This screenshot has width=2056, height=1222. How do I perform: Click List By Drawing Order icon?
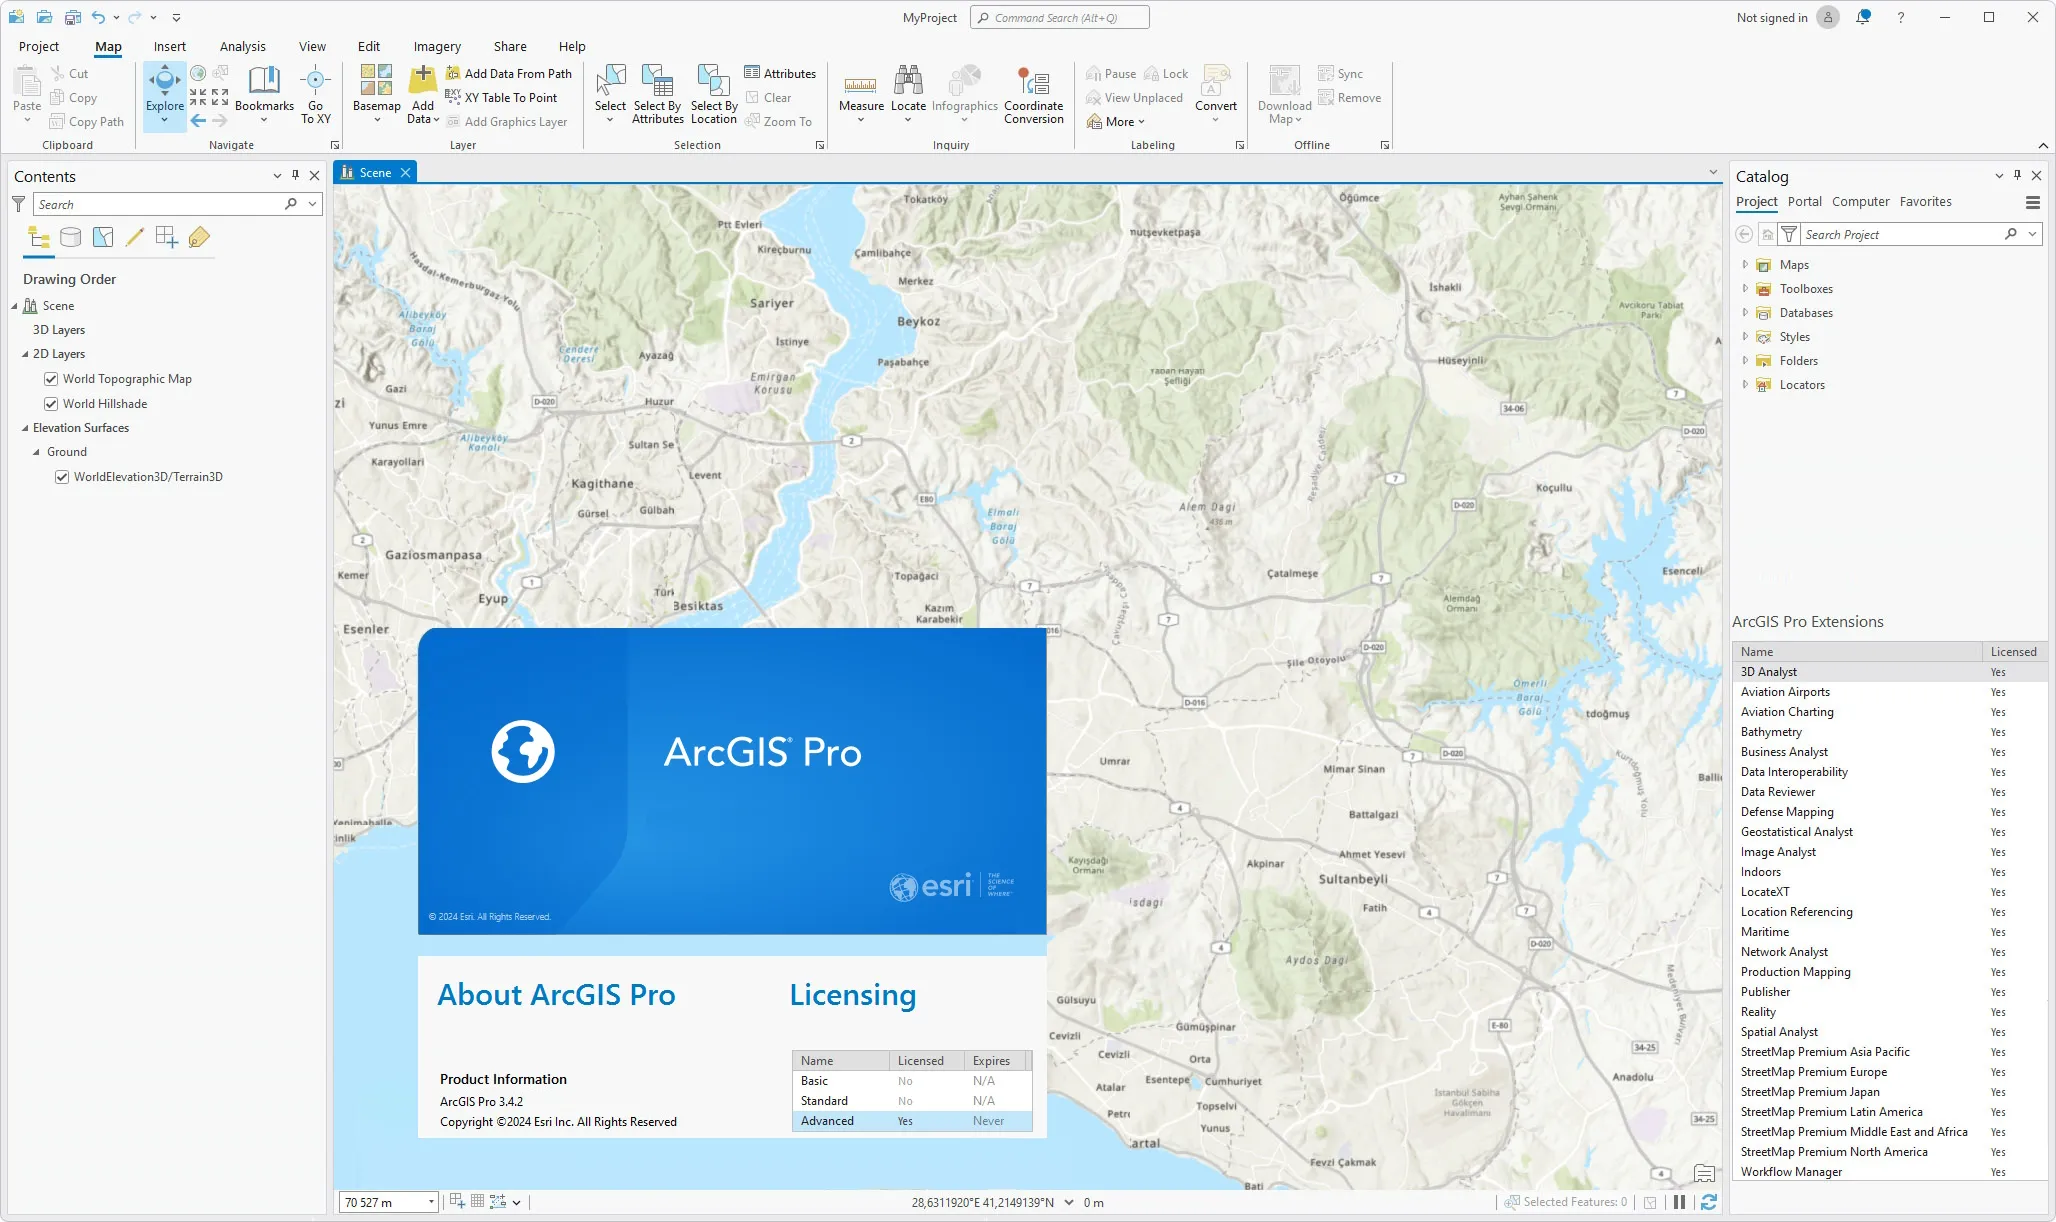[x=39, y=237]
